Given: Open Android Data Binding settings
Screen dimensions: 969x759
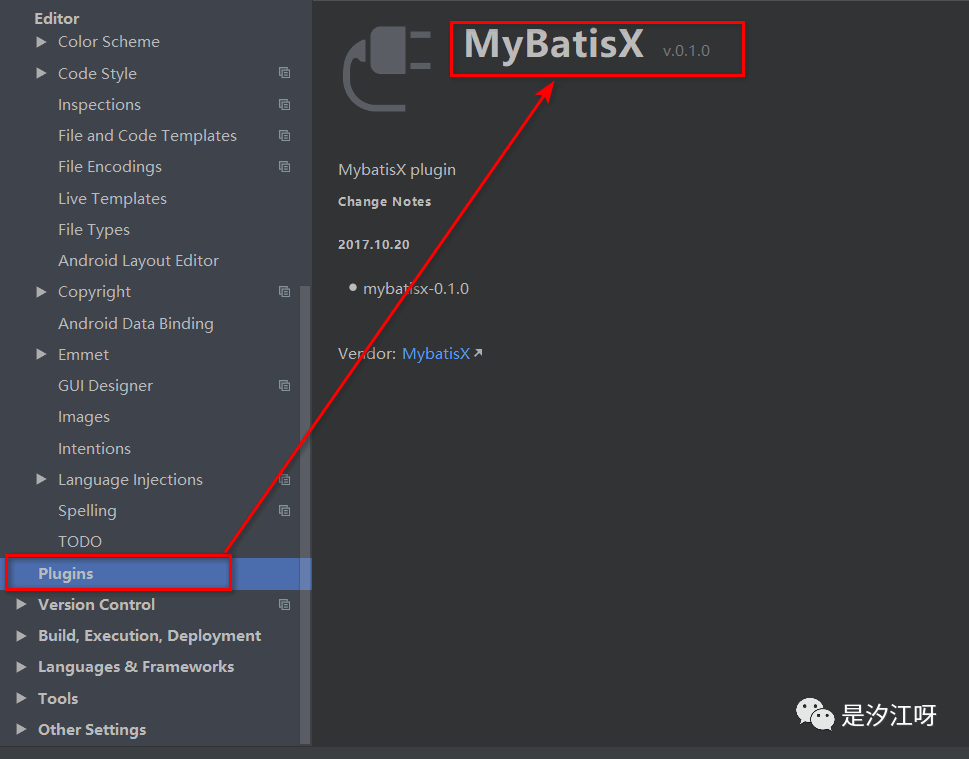Looking at the screenshot, I should (136, 324).
